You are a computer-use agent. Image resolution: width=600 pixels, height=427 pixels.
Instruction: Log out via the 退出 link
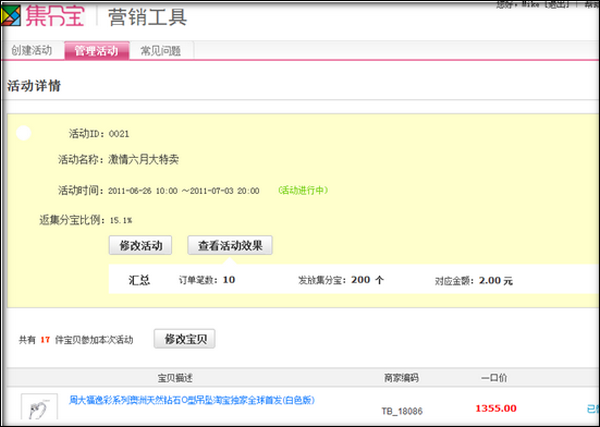(x=556, y=6)
